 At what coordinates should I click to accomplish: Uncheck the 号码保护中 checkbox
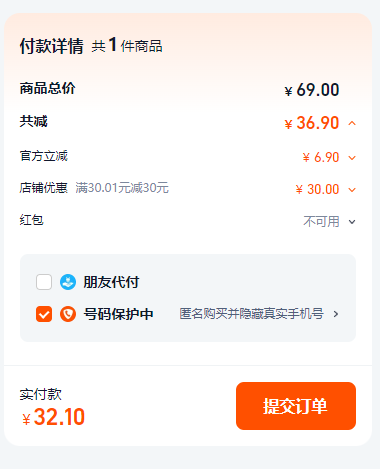pyautogui.click(x=44, y=314)
